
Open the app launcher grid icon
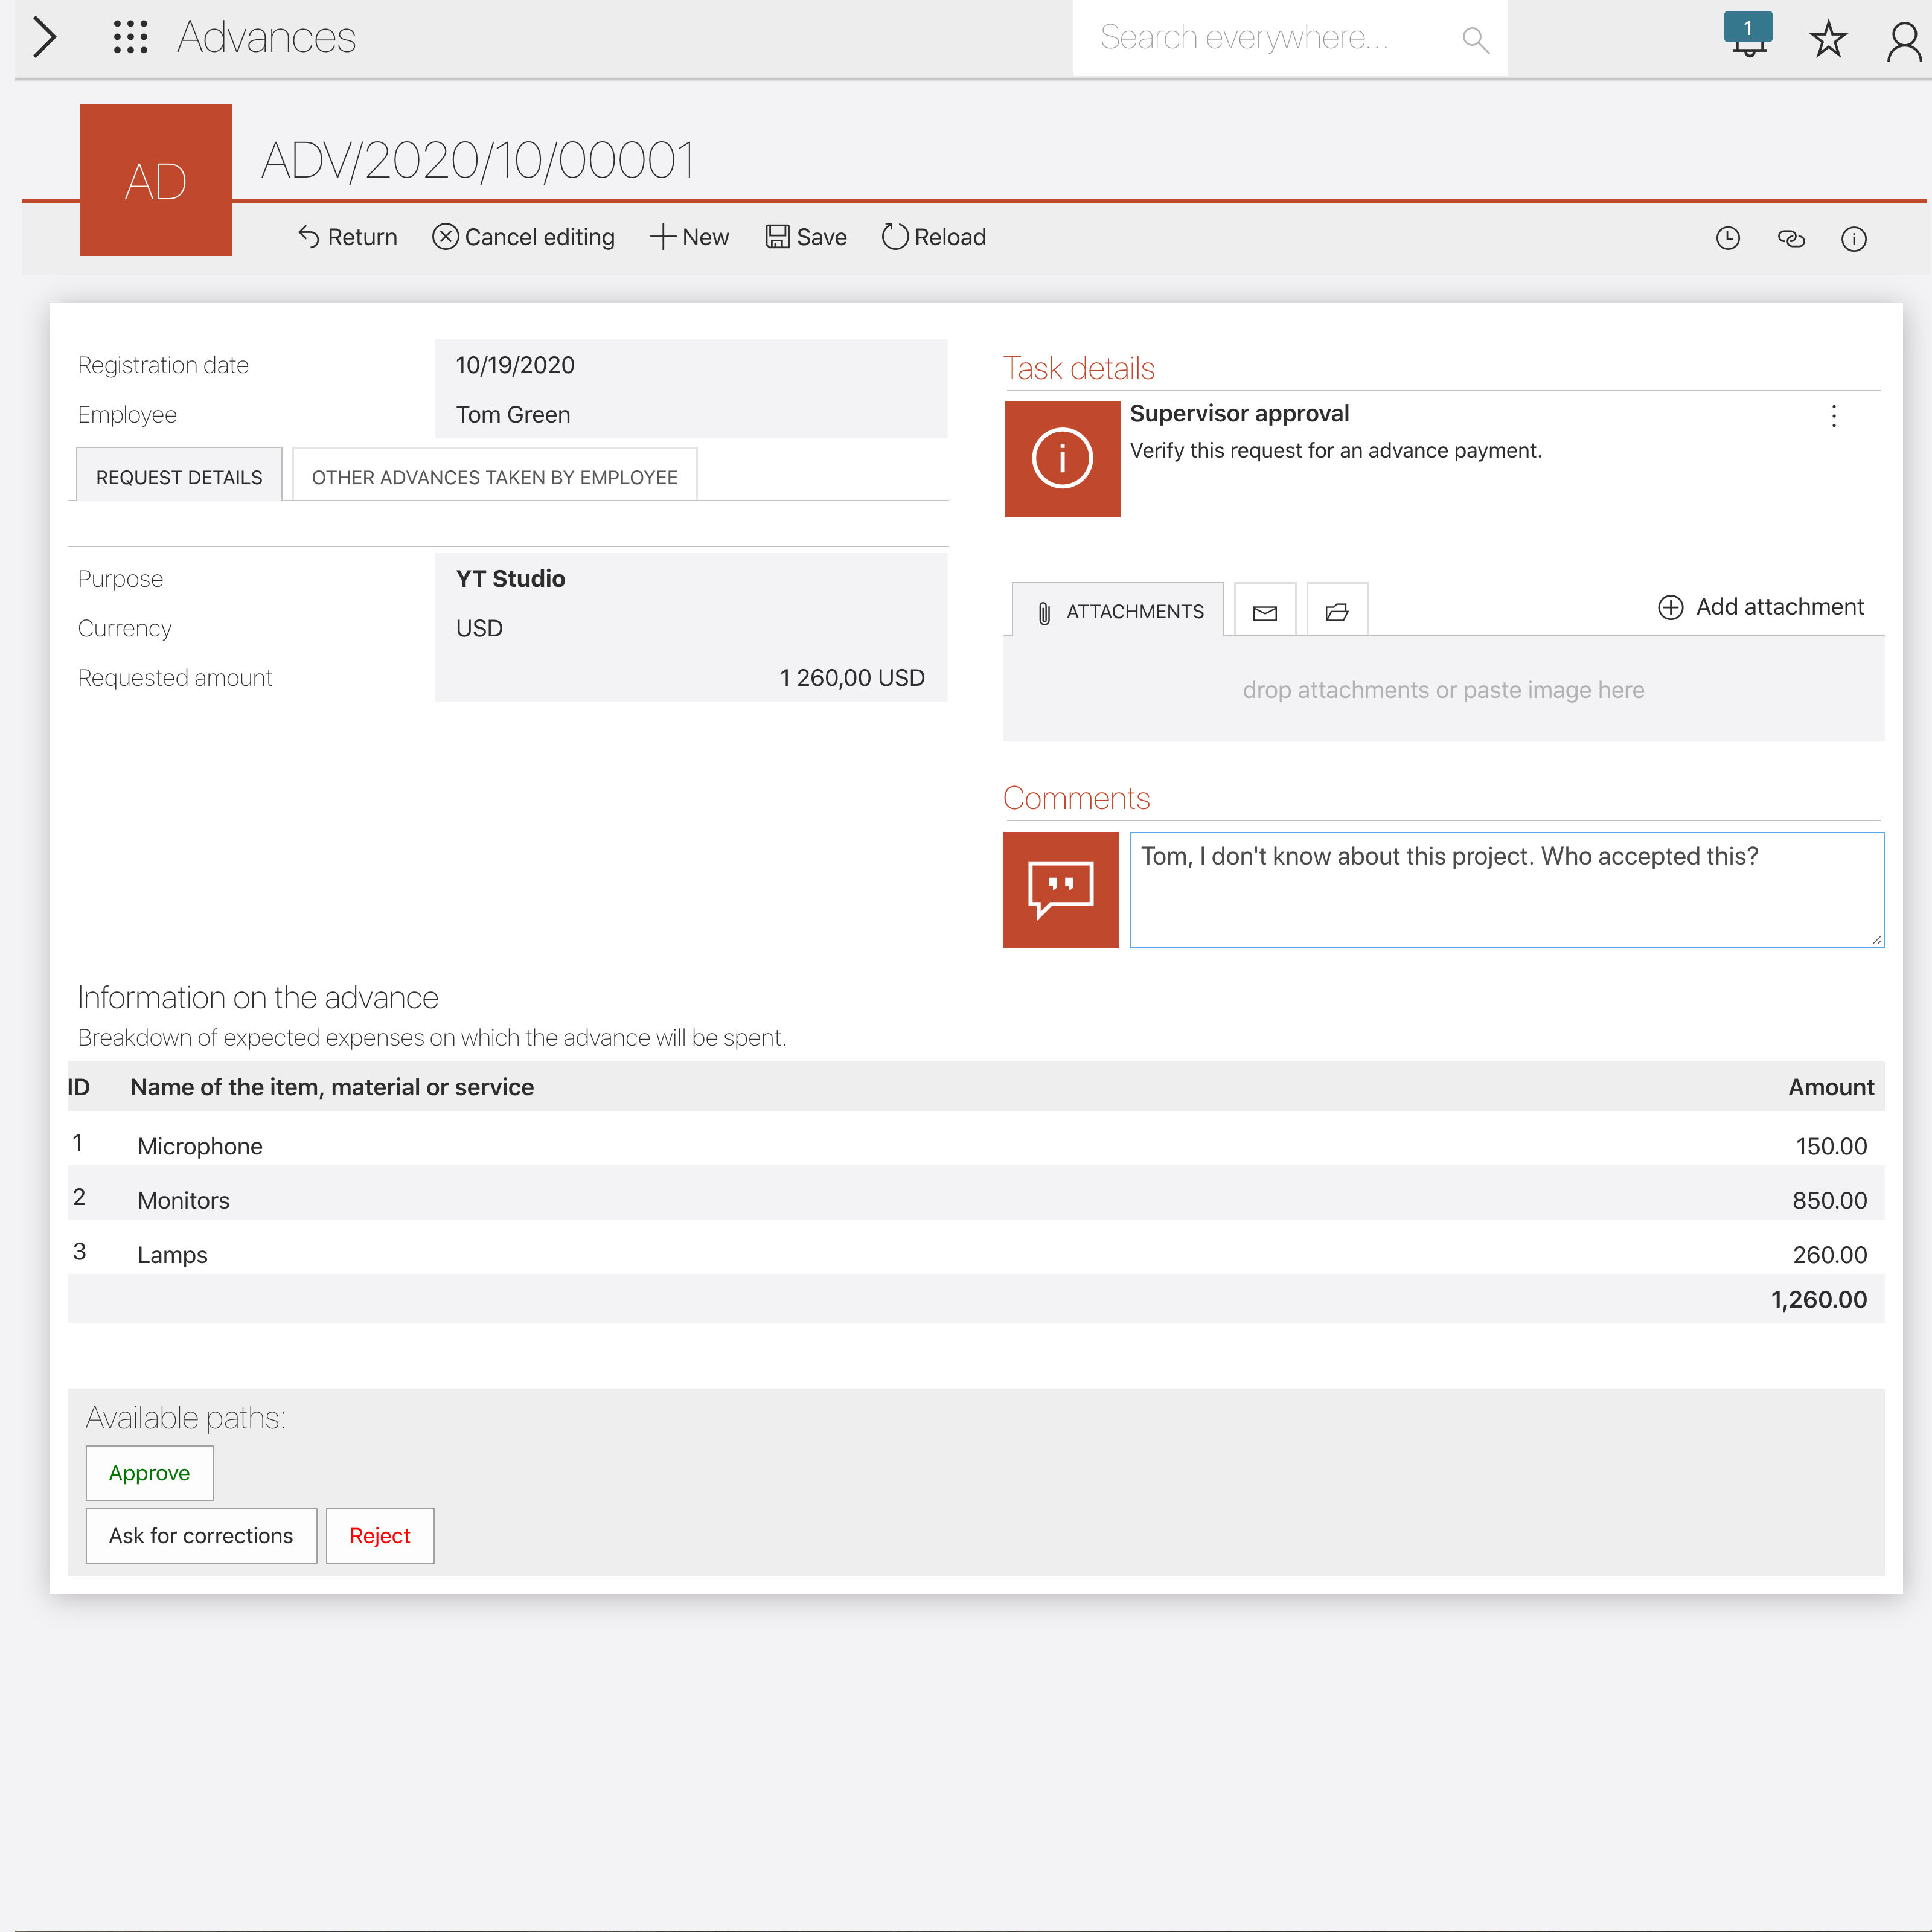pyautogui.click(x=130, y=37)
